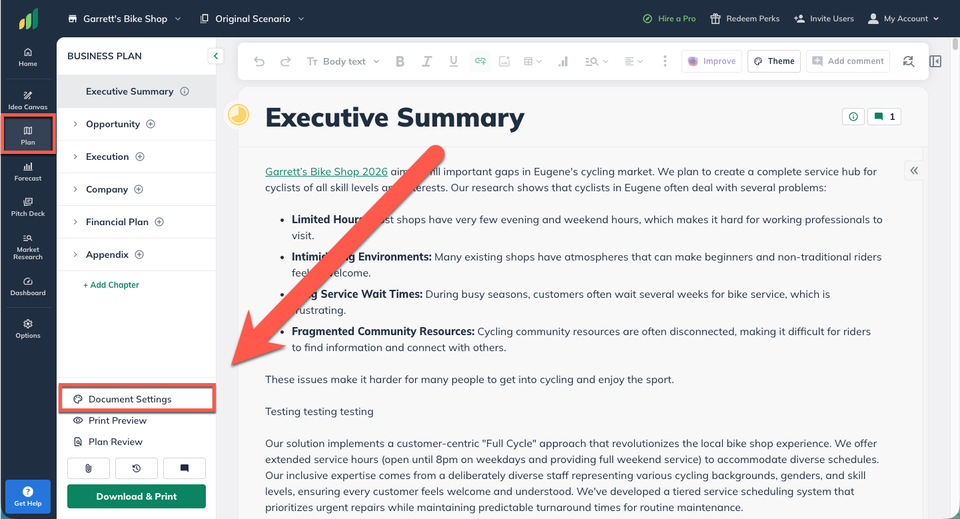The height and width of the screenshot is (519, 960).
Task: Toggle underline formatting
Action: [x=453, y=61]
